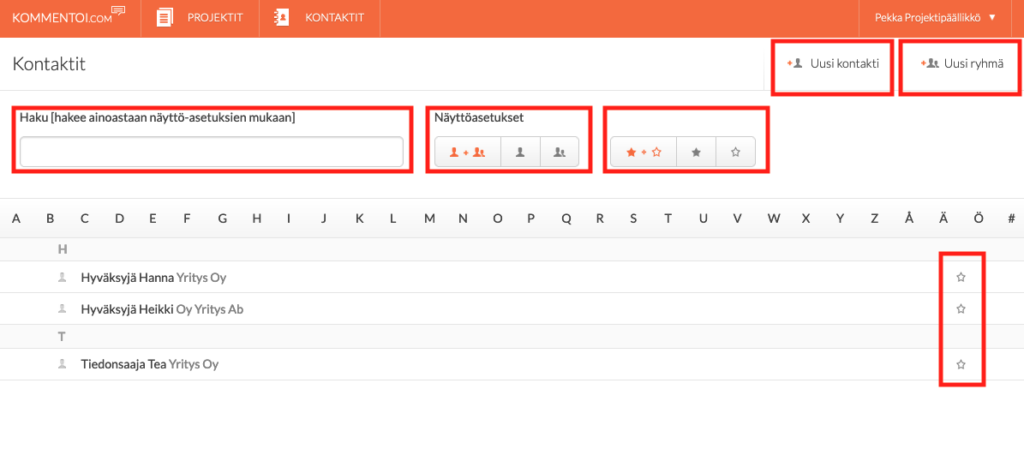
Task: Open contact Hyväksyjä Heikki Oy Yritys Ab
Action: 162,309
